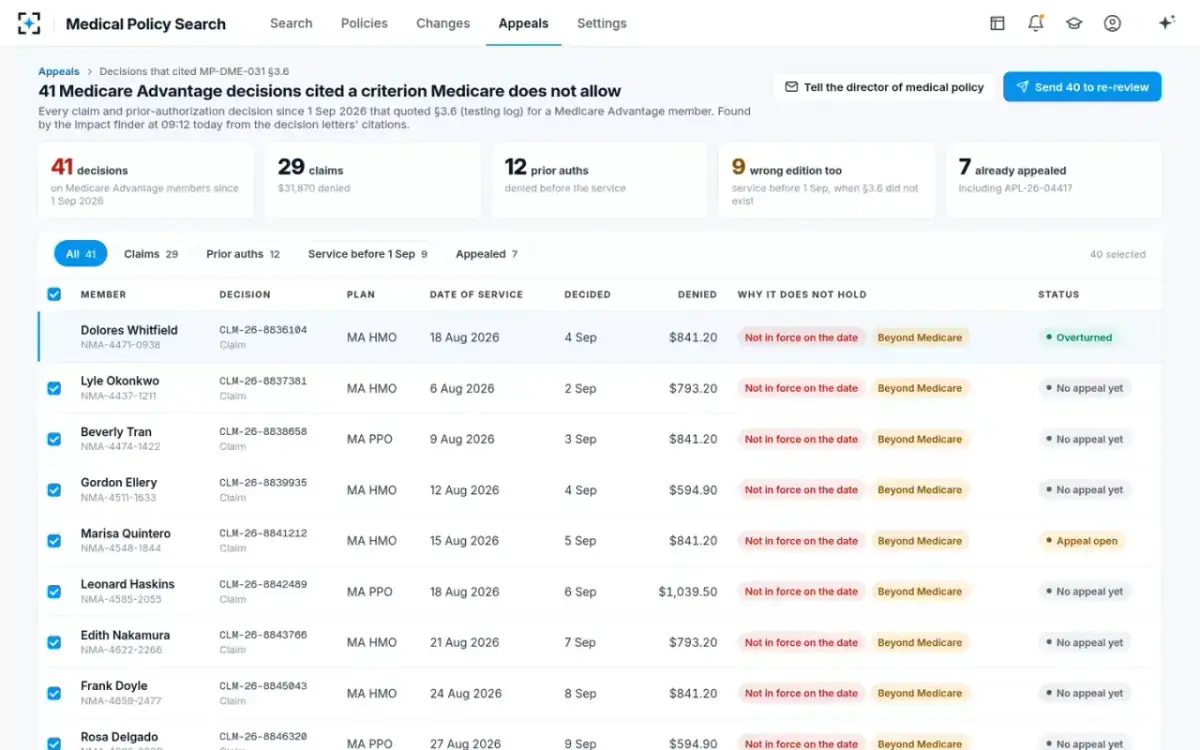The width and height of the screenshot is (1200, 750).
Task: Click Send 40 to re-review button
Action: click(x=1082, y=87)
